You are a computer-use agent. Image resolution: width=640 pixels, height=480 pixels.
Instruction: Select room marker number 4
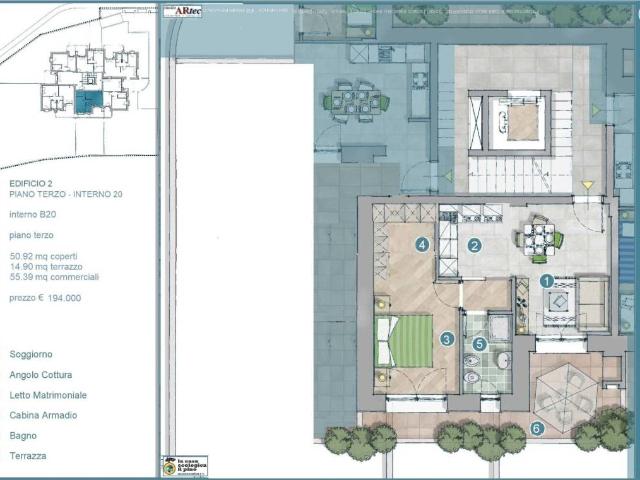(422, 244)
